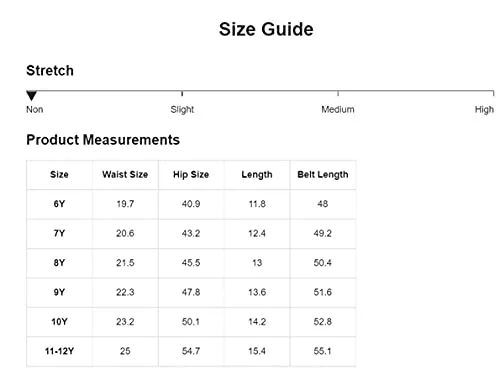The width and height of the screenshot is (500, 375).
Task: Select the 10Y size row label
Action: (59, 322)
